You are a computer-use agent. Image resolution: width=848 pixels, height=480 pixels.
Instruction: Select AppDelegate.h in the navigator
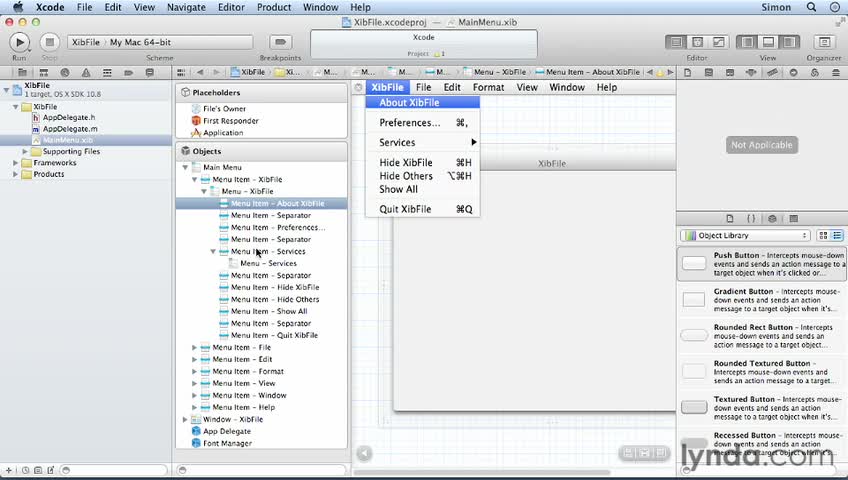pyautogui.click(x=69, y=117)
